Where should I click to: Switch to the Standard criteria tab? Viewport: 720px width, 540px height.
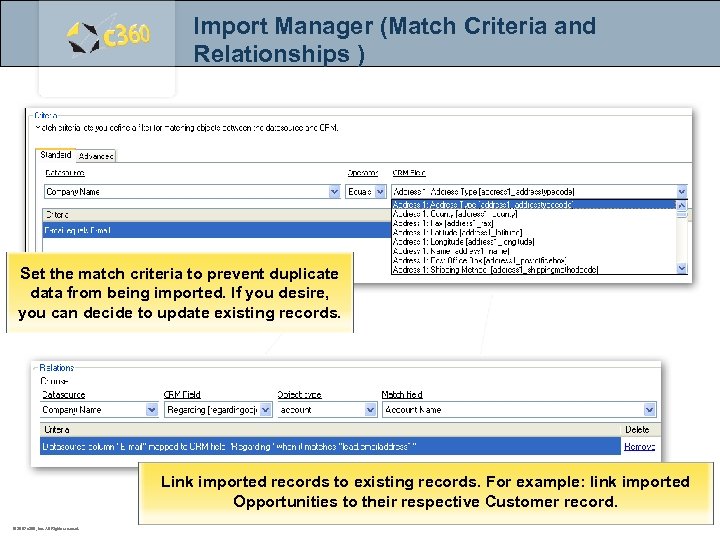[56, 155]
